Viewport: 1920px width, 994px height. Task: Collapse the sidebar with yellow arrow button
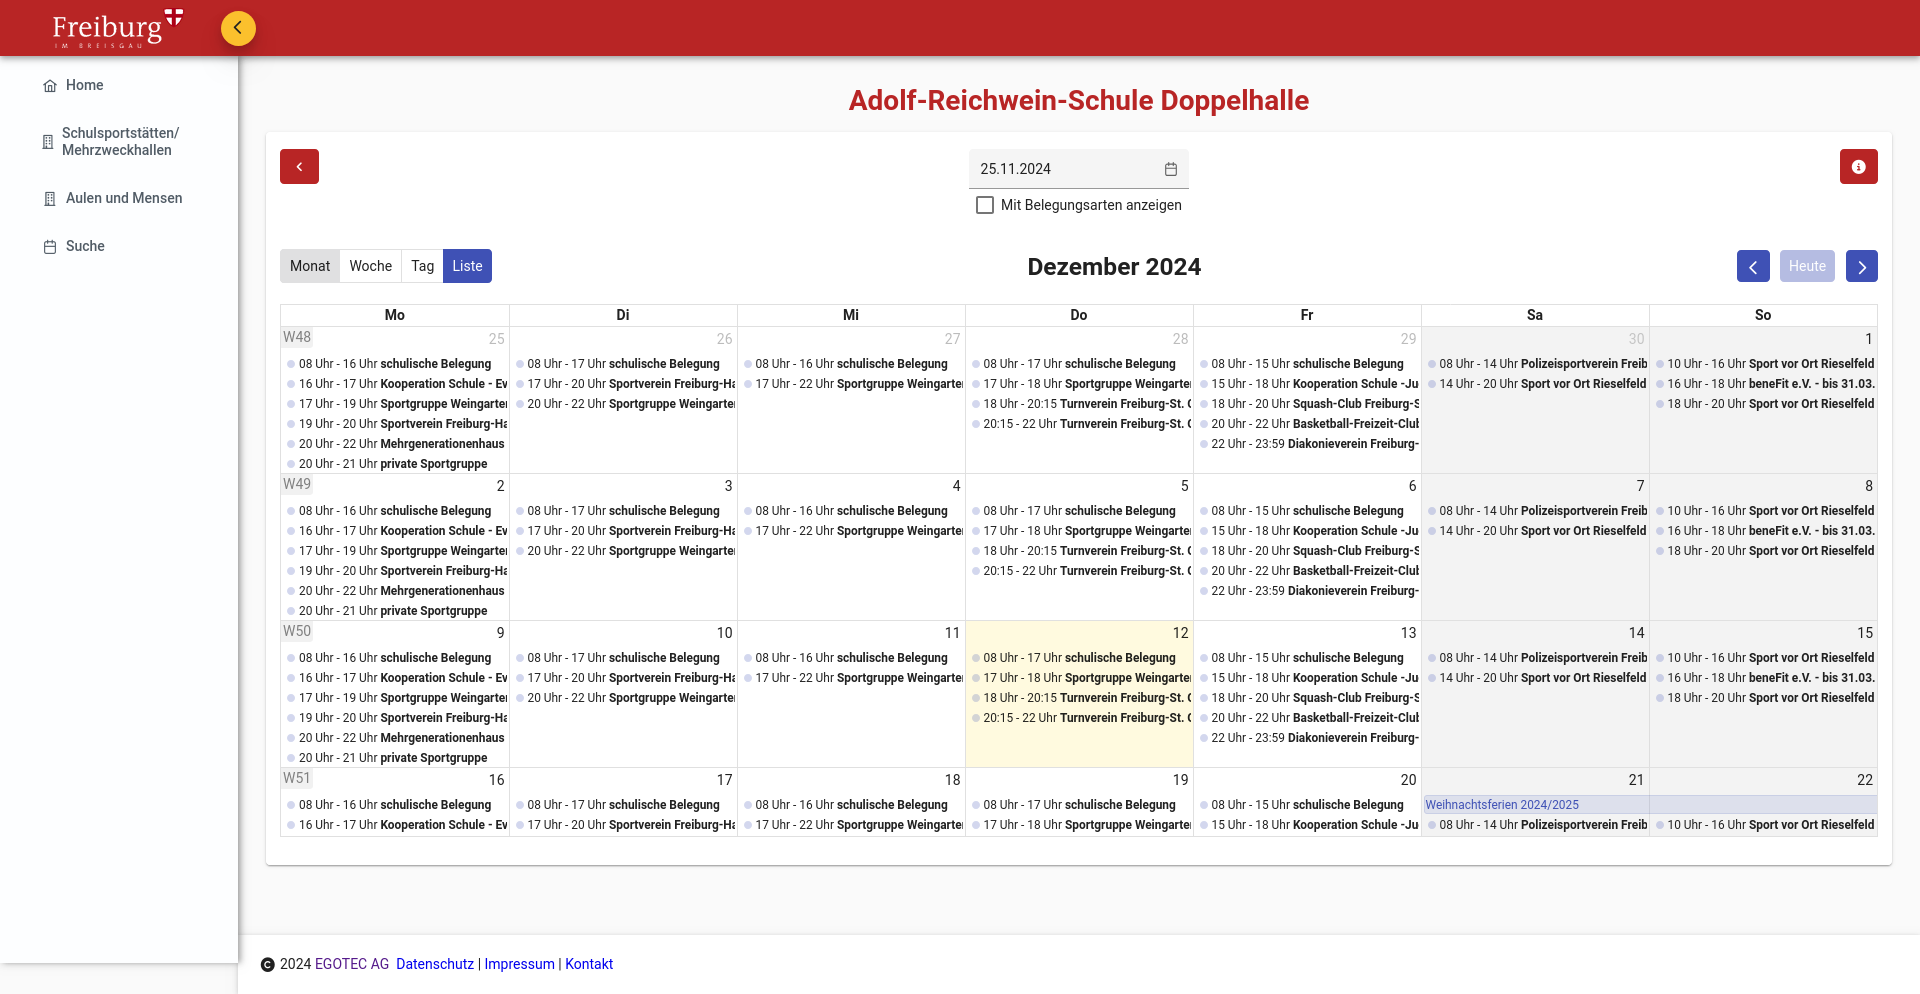click(x=238, y=28)
